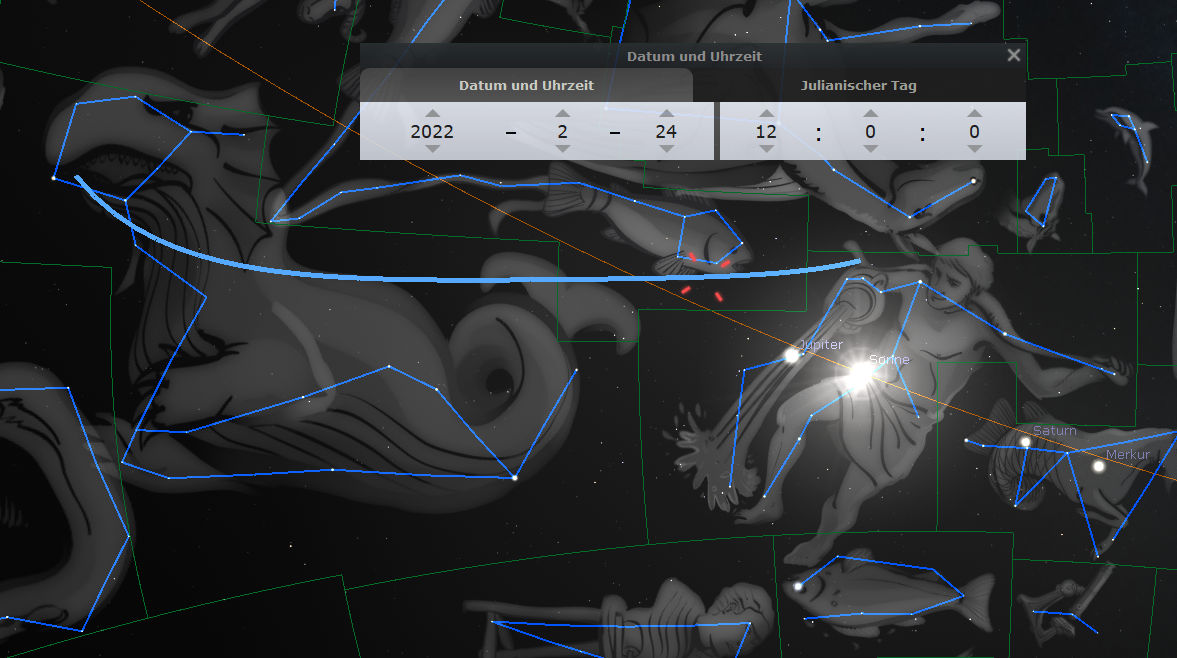The width and height of the screenshot is (1177, 658).
Task: Select the Datum und Uhrzeit tab
Action: tap(526, 86)
